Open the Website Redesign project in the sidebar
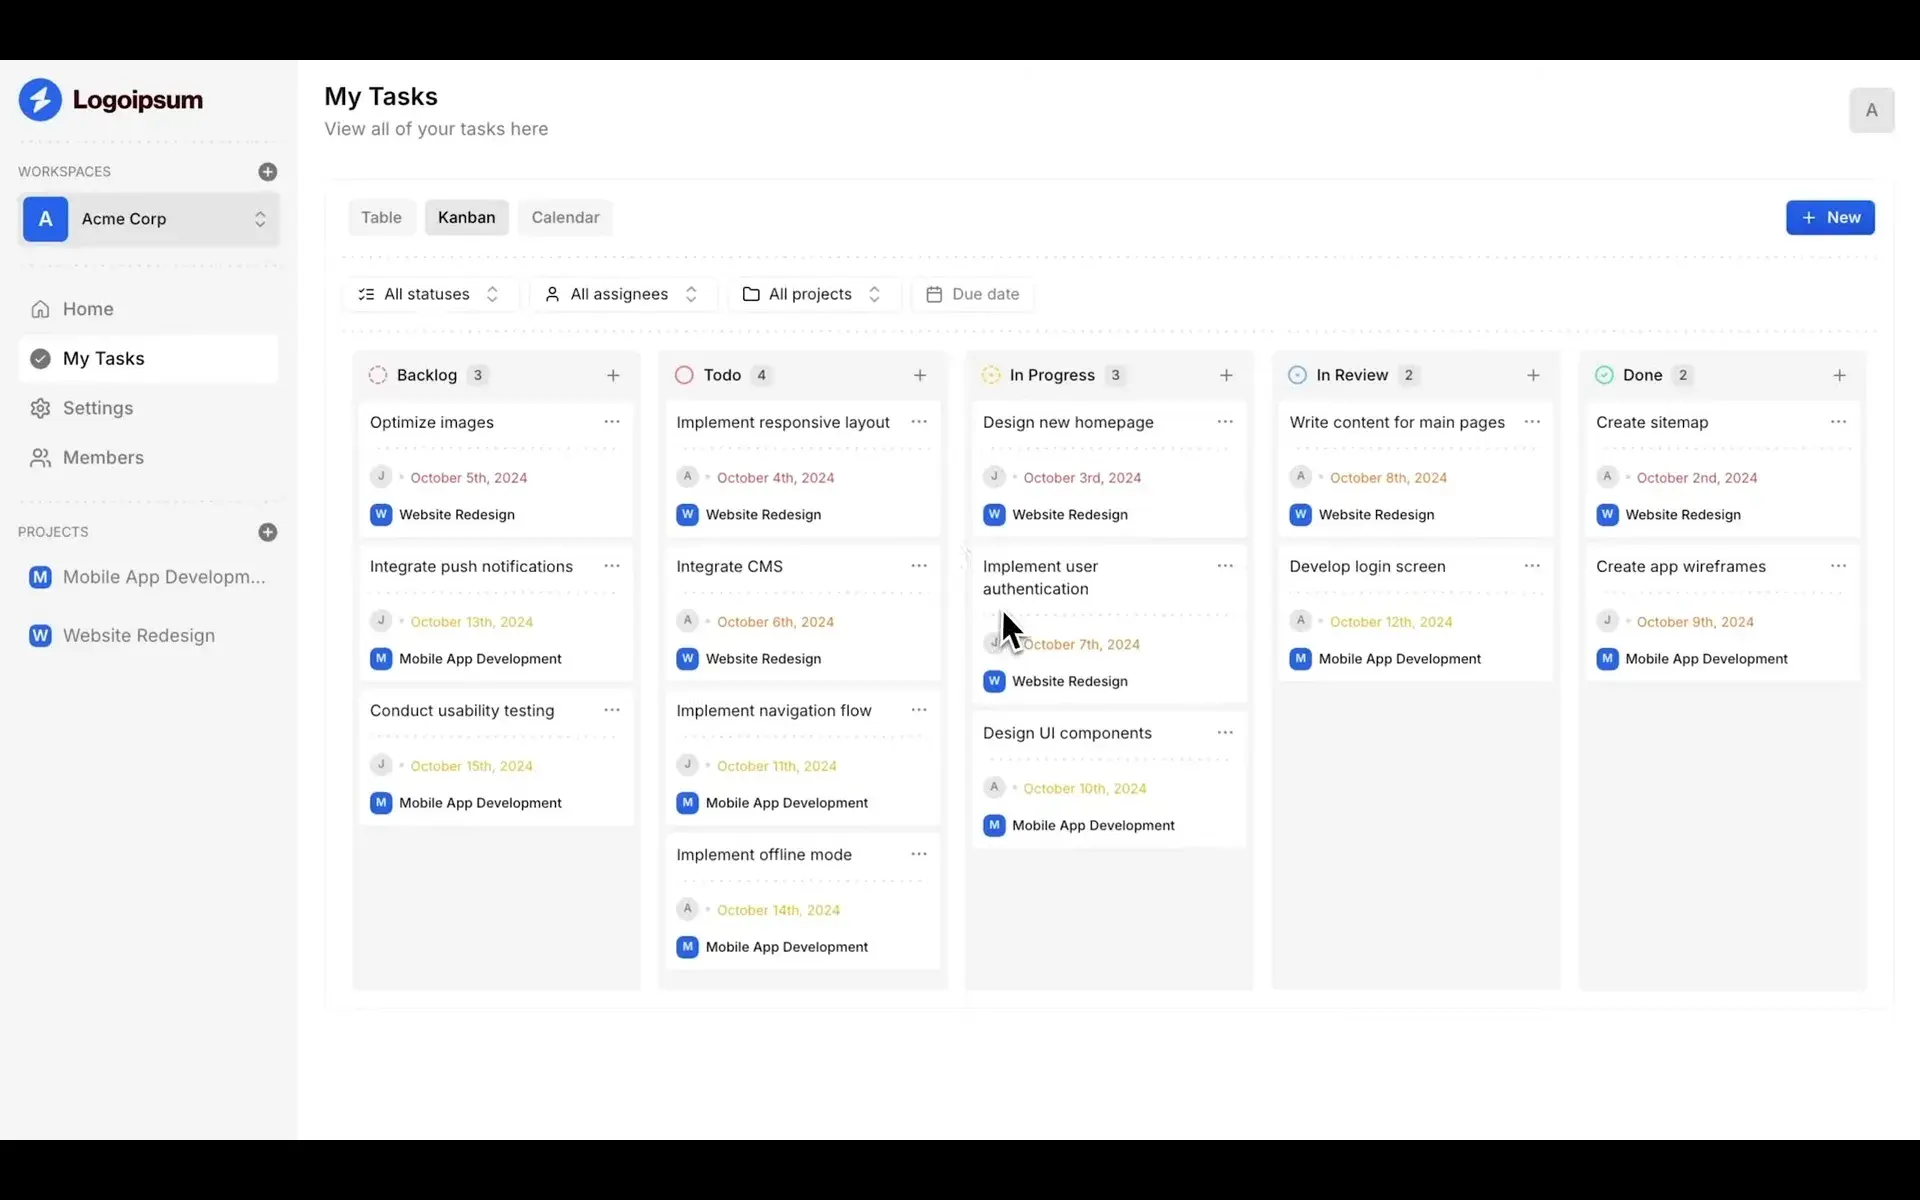This screenshot has width=1920, height=1200. pyautogui.click(x=138, y=636)
